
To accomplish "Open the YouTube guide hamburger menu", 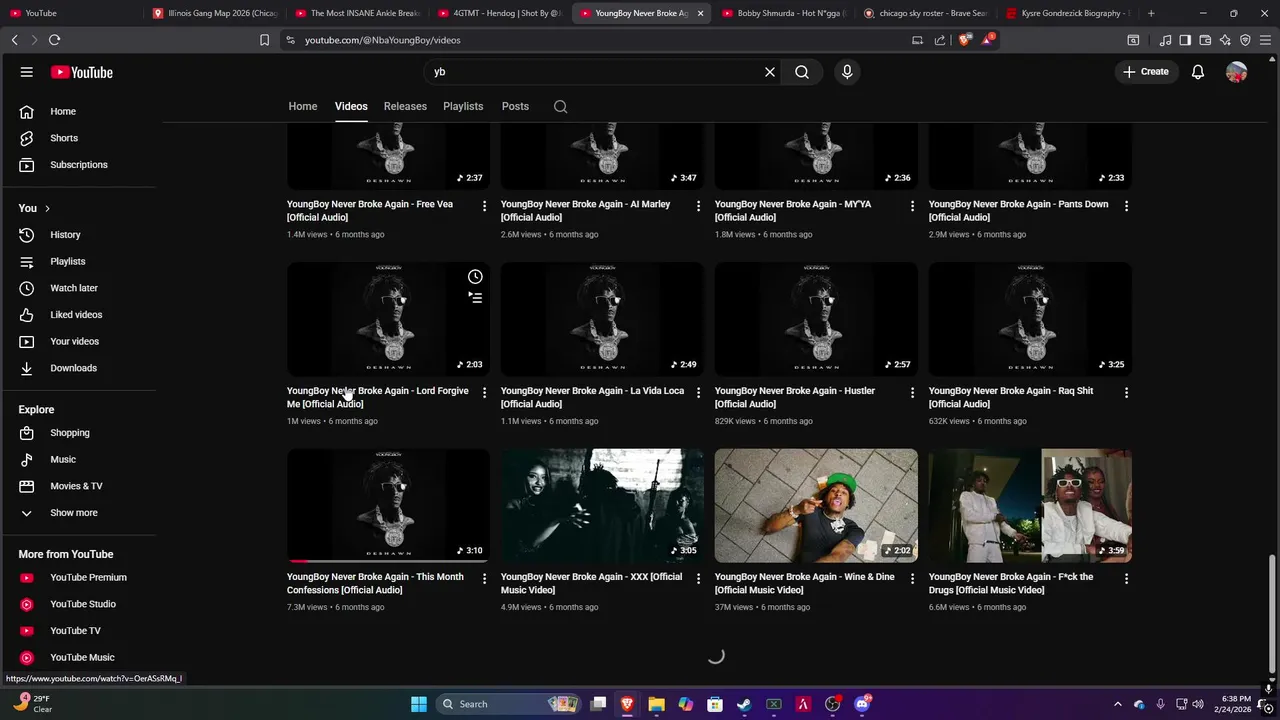I will coord(27,72).
